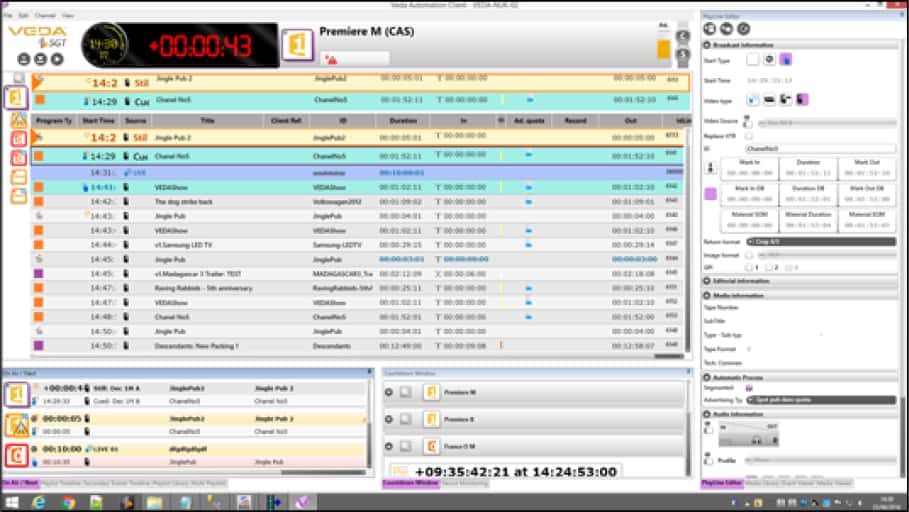Switch to the On Air / Next tab
Viewport: 909px width, 512px height.
tap(20, 483)
